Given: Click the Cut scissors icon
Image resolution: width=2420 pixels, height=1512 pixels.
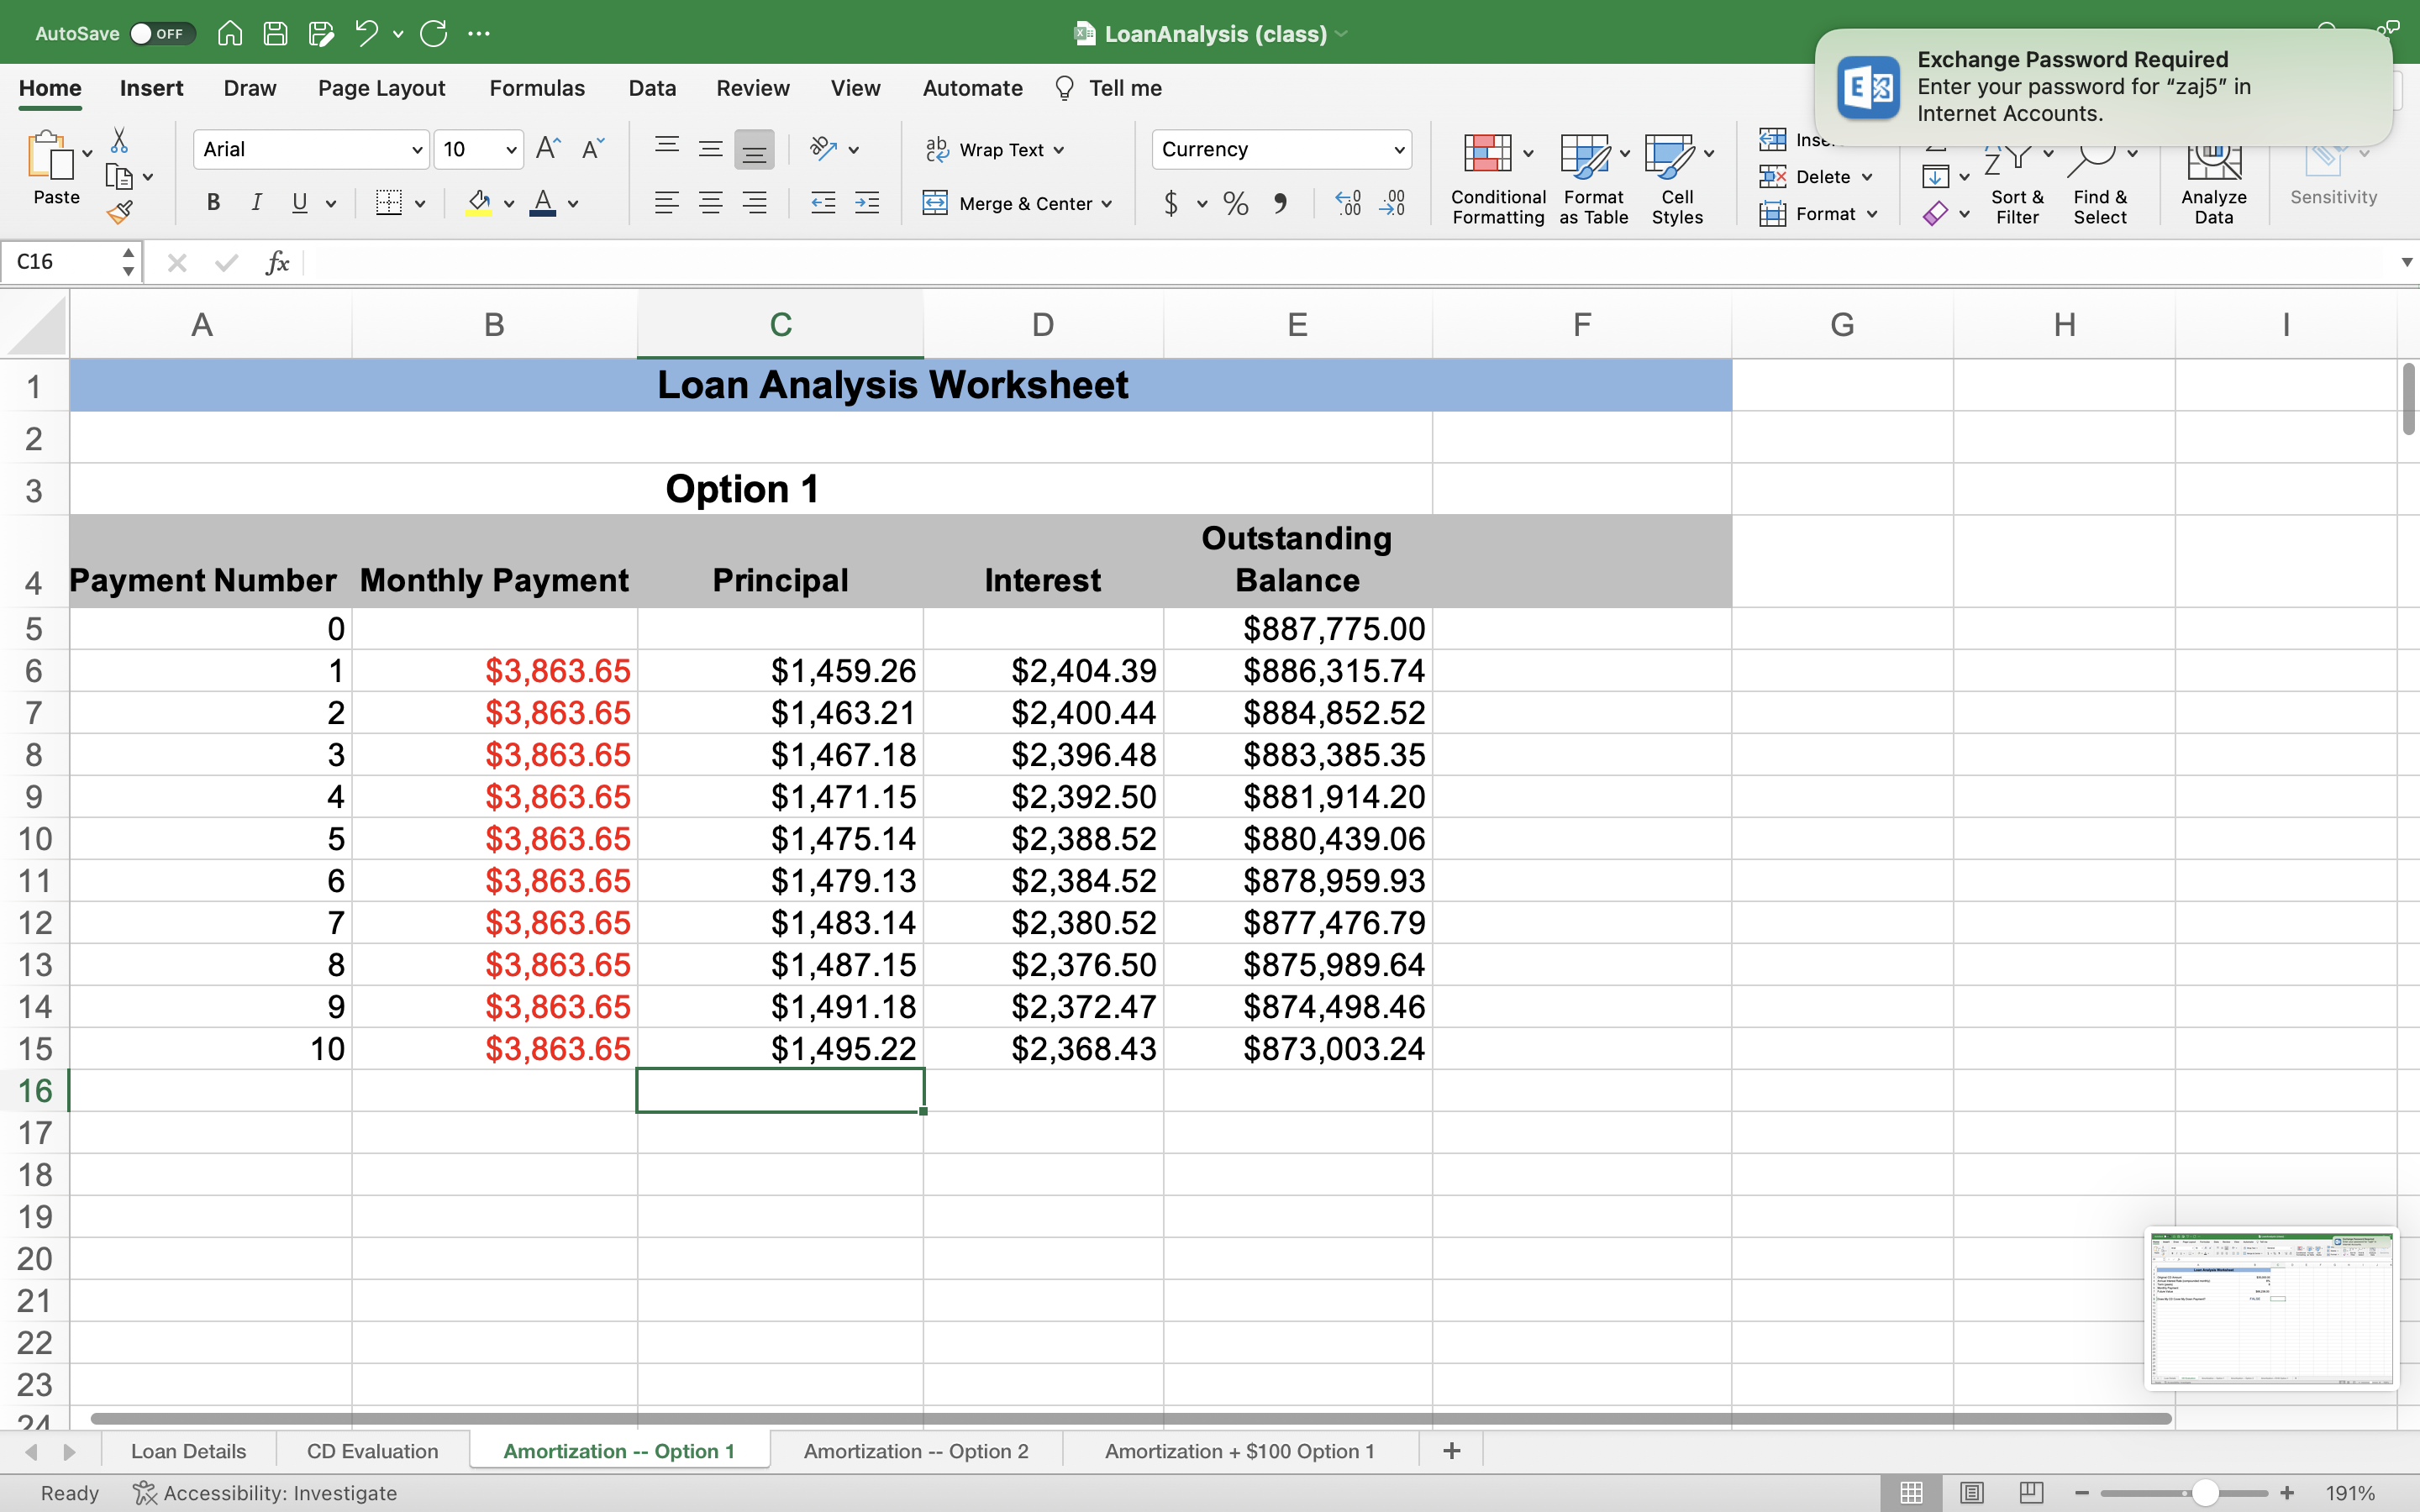Looking at the screenshot, I should pos(119,140).
